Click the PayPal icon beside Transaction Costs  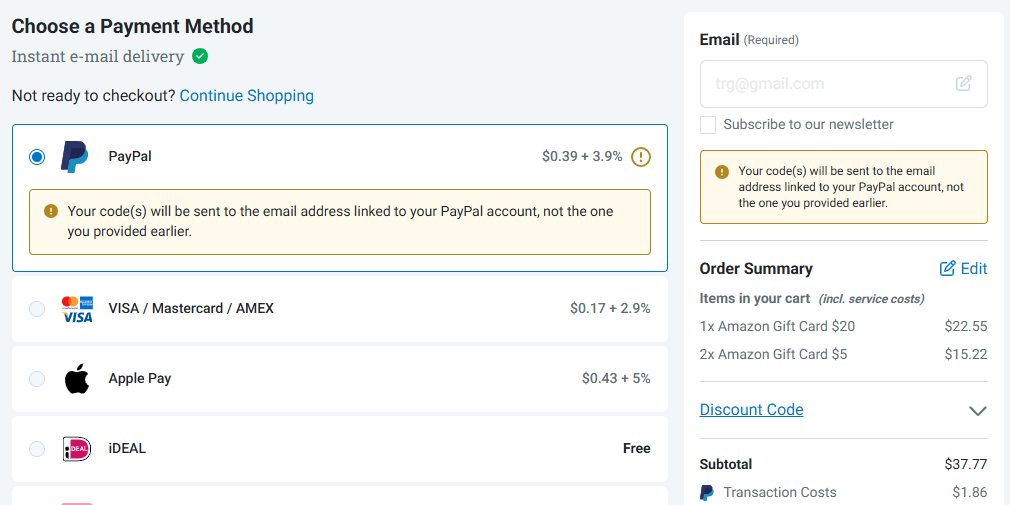[x=707, y=493]
